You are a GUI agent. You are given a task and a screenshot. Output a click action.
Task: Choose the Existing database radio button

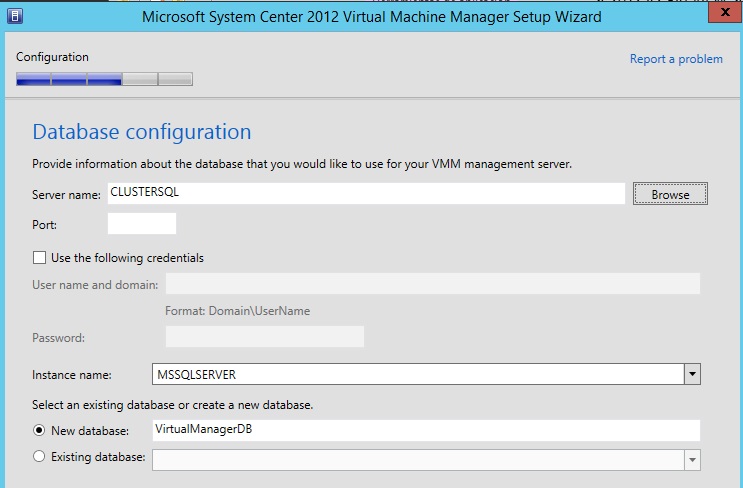40,458
